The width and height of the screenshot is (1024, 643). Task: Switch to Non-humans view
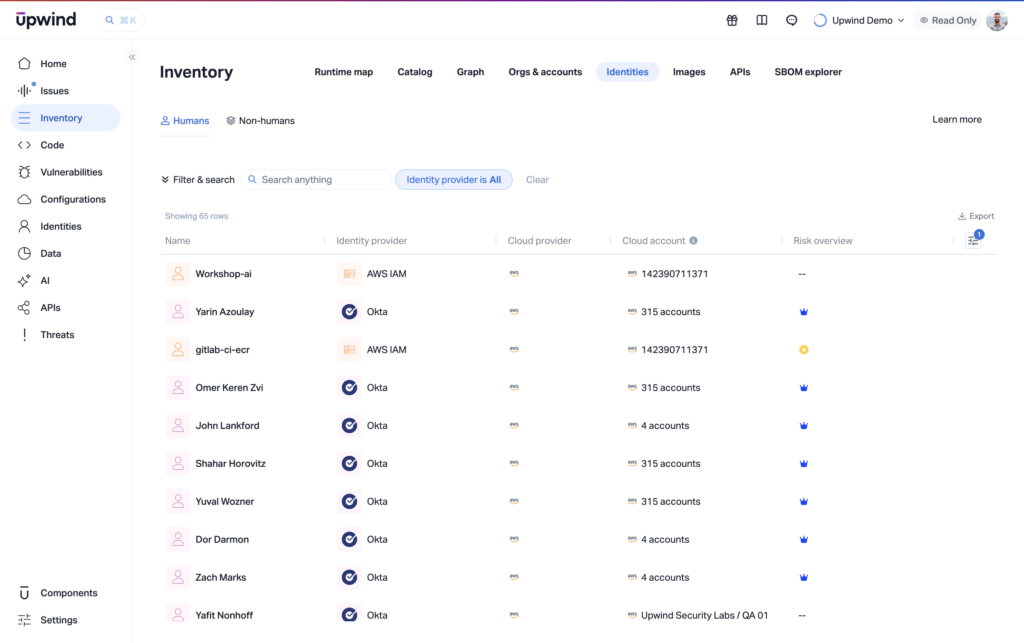[x=260, y=121]
